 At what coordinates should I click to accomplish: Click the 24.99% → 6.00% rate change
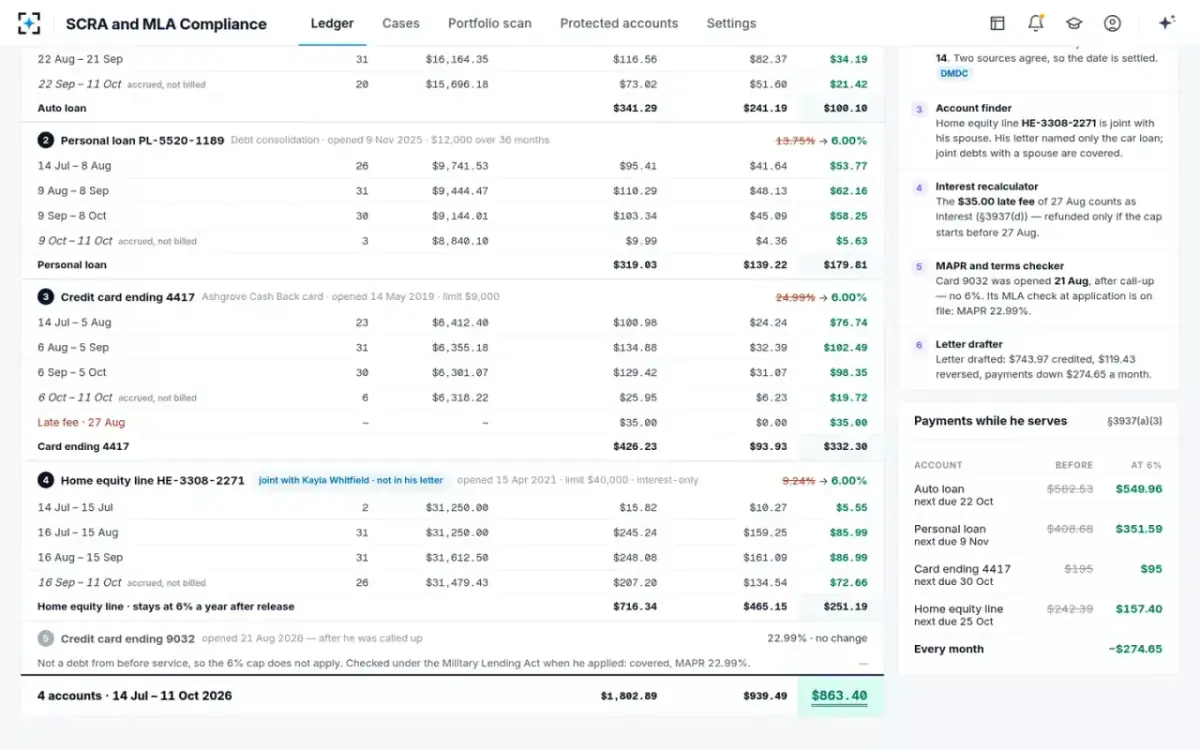pos(821,297)
